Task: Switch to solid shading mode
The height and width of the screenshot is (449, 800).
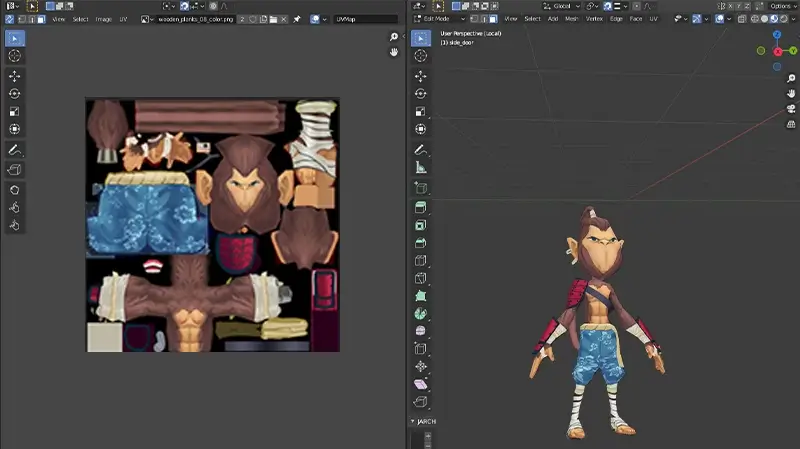Action: tap(764, 19)
